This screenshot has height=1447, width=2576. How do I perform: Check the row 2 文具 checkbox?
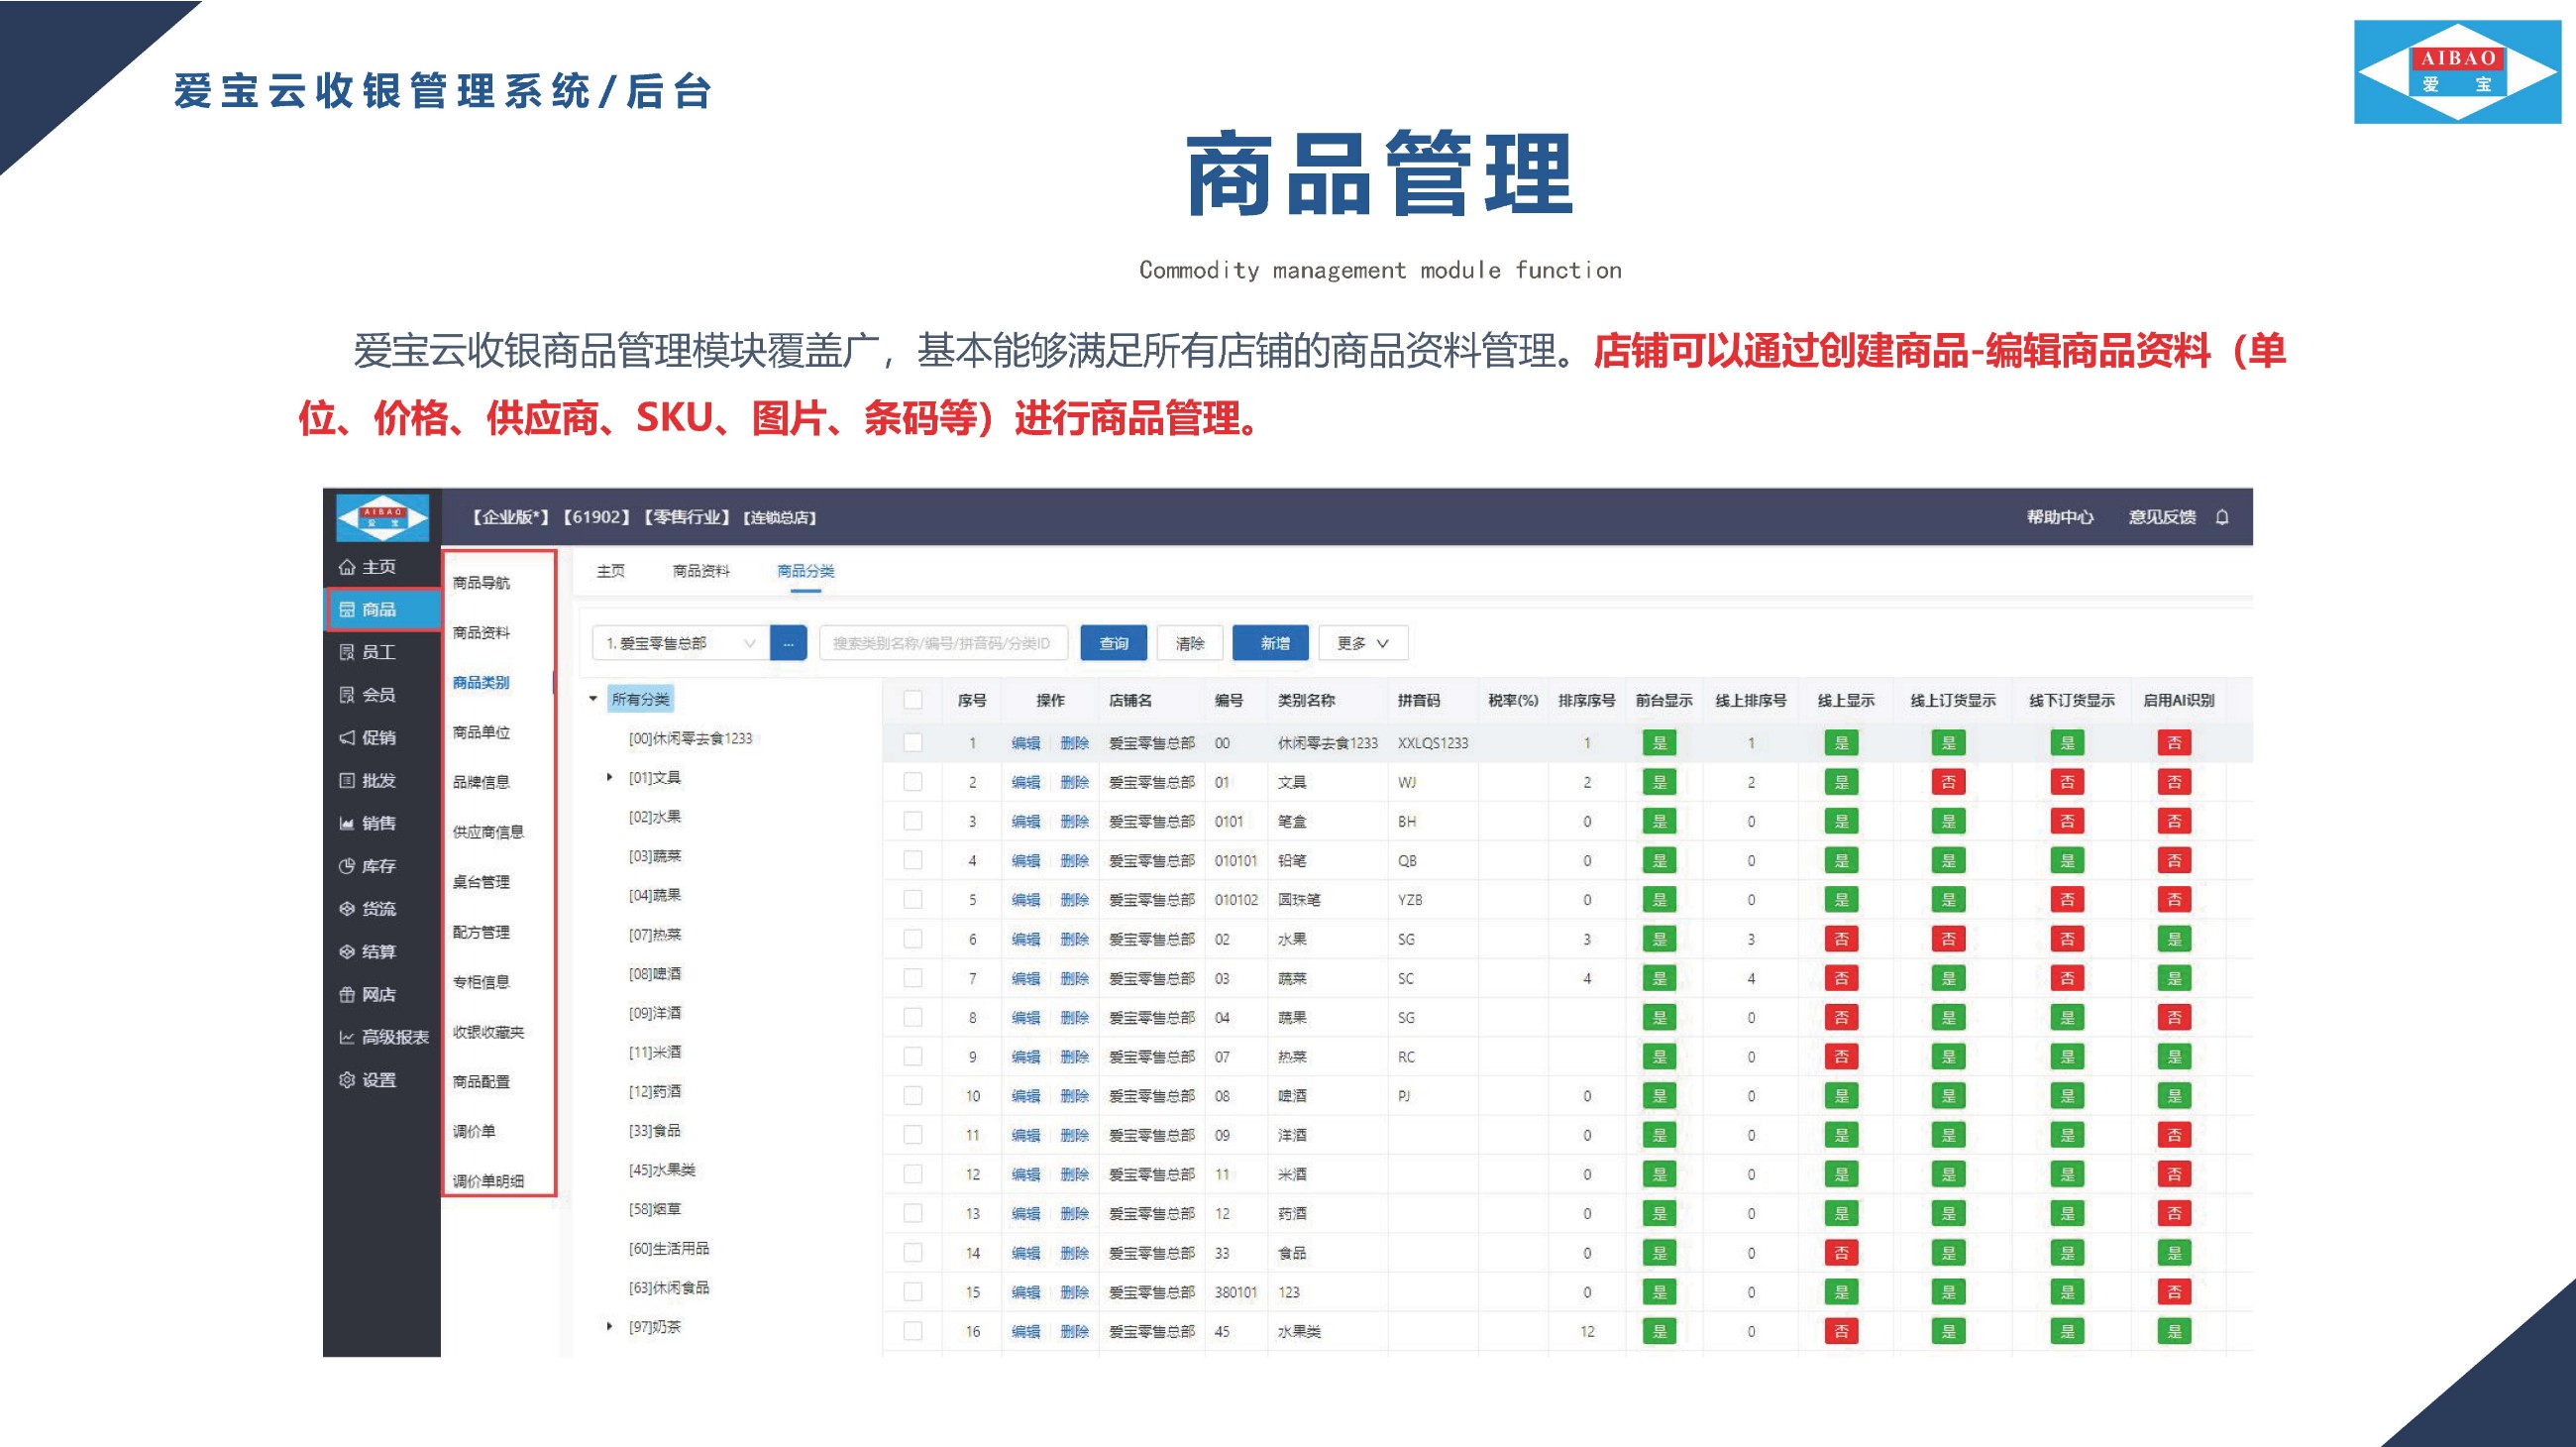[x=912, y=782]
